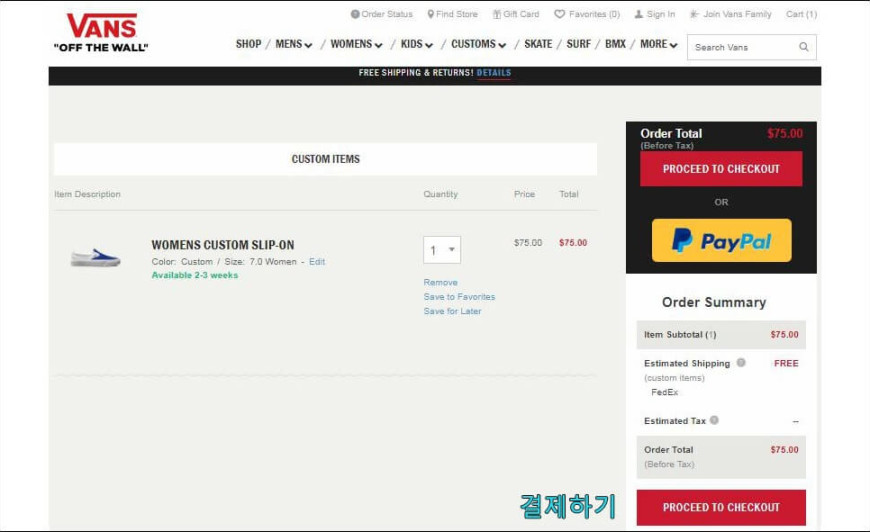Open the SURF menu item

point(579,44)
